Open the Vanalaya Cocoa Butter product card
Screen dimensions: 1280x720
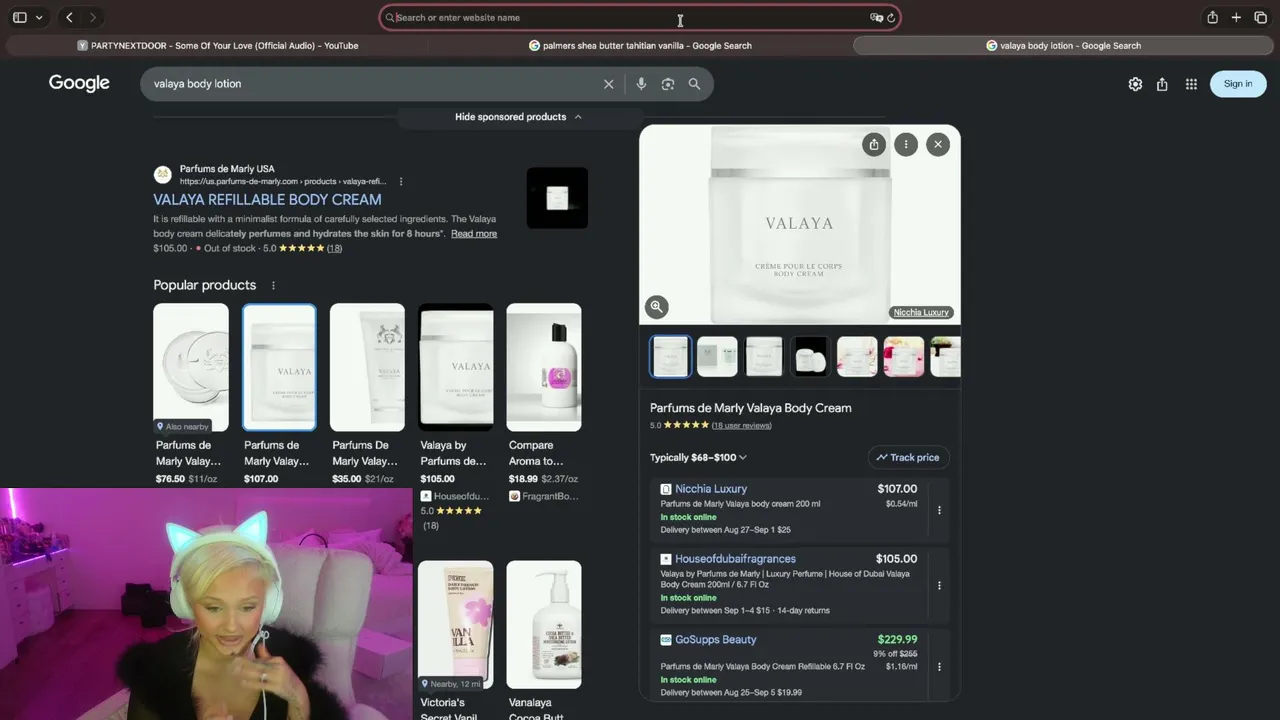tap(544, 640)
